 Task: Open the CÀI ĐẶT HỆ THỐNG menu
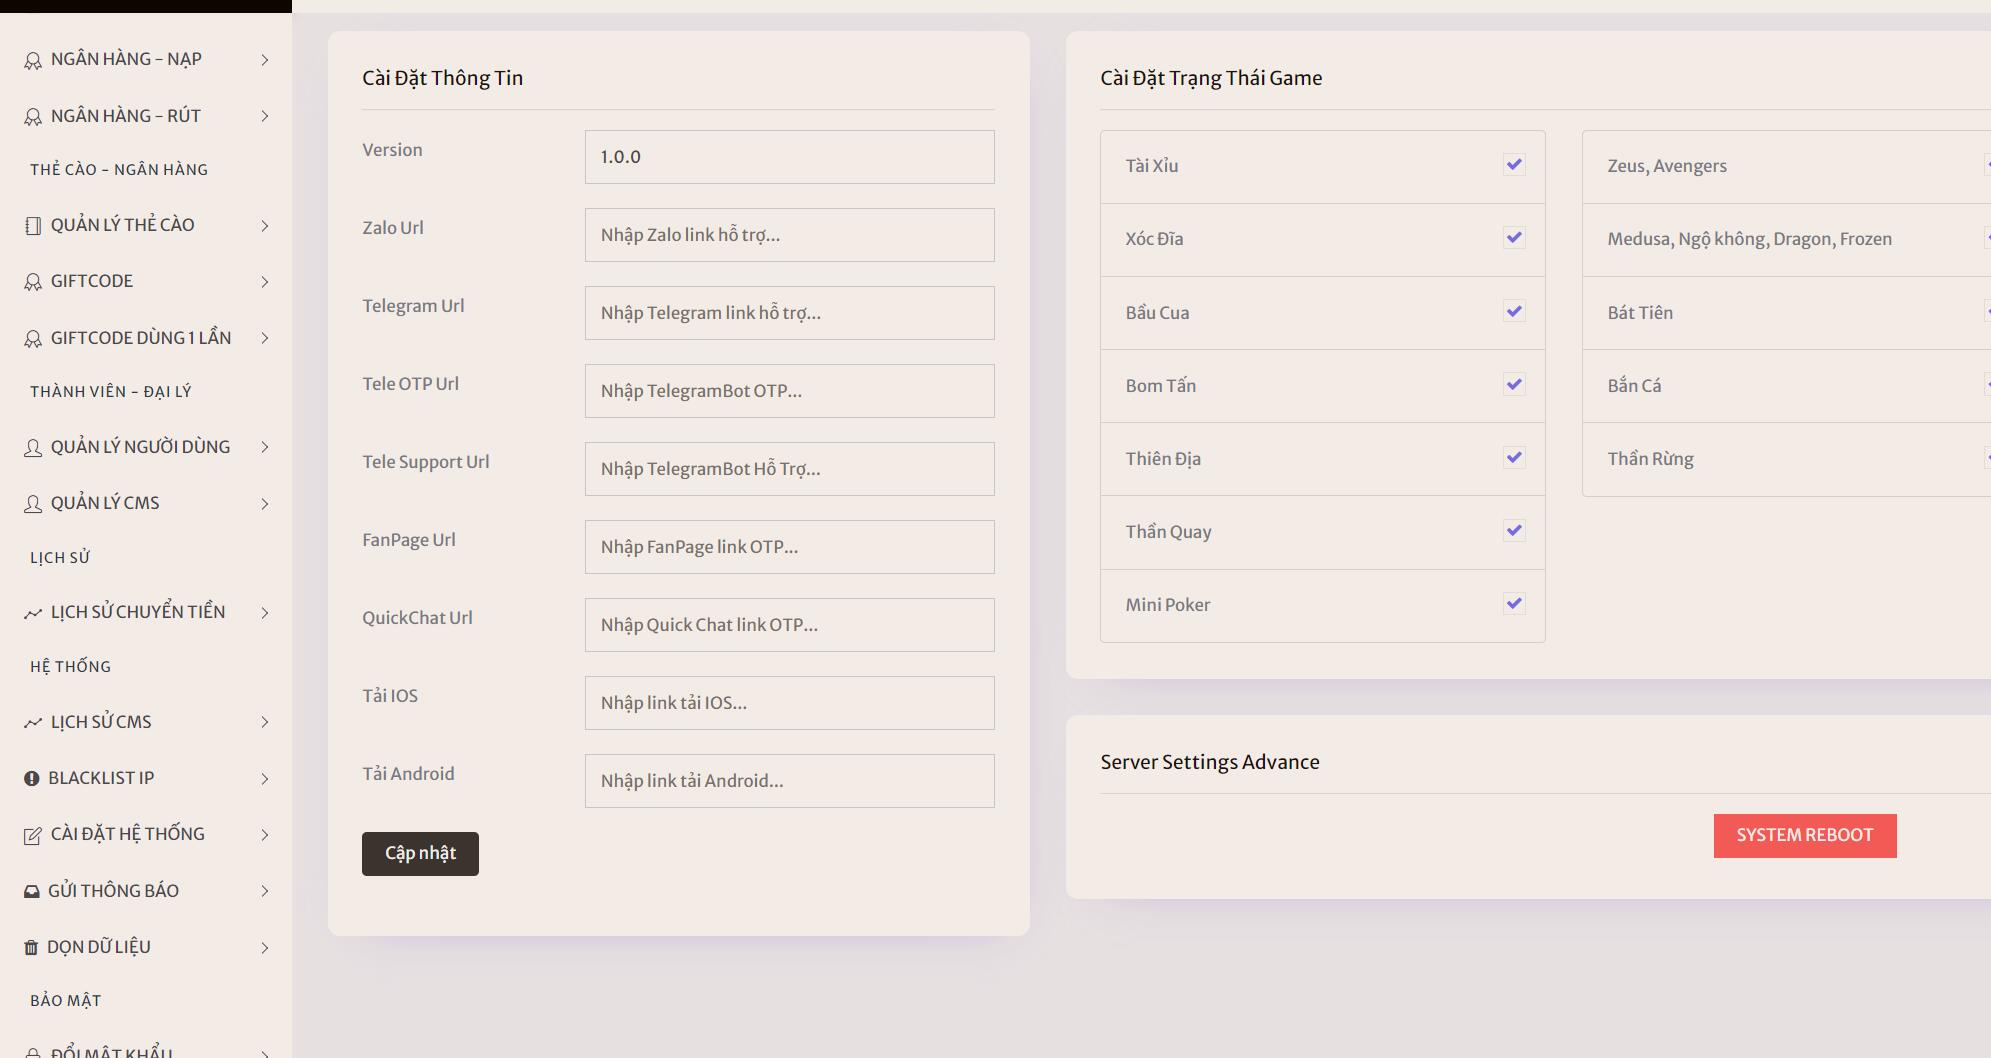(146, 835)
